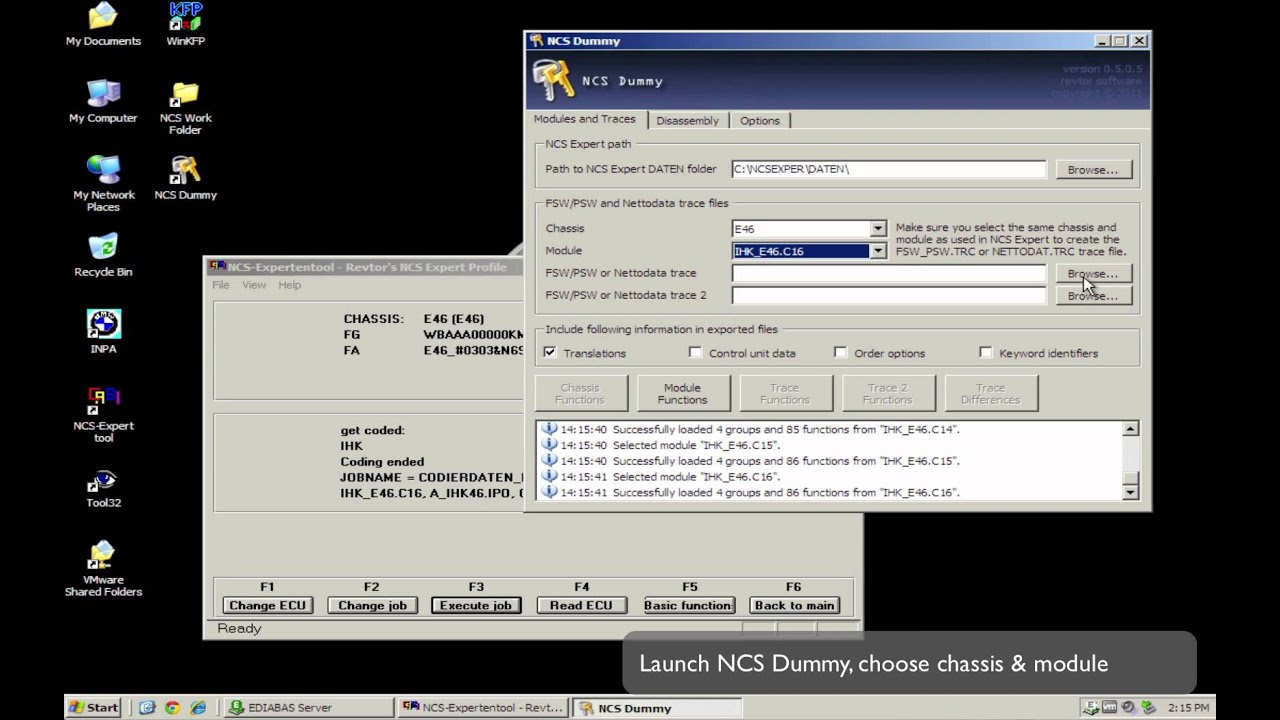Click the NCS Dummy title bar icon
The height and width of the screenshot is (720, 1280).
point(536,41)
